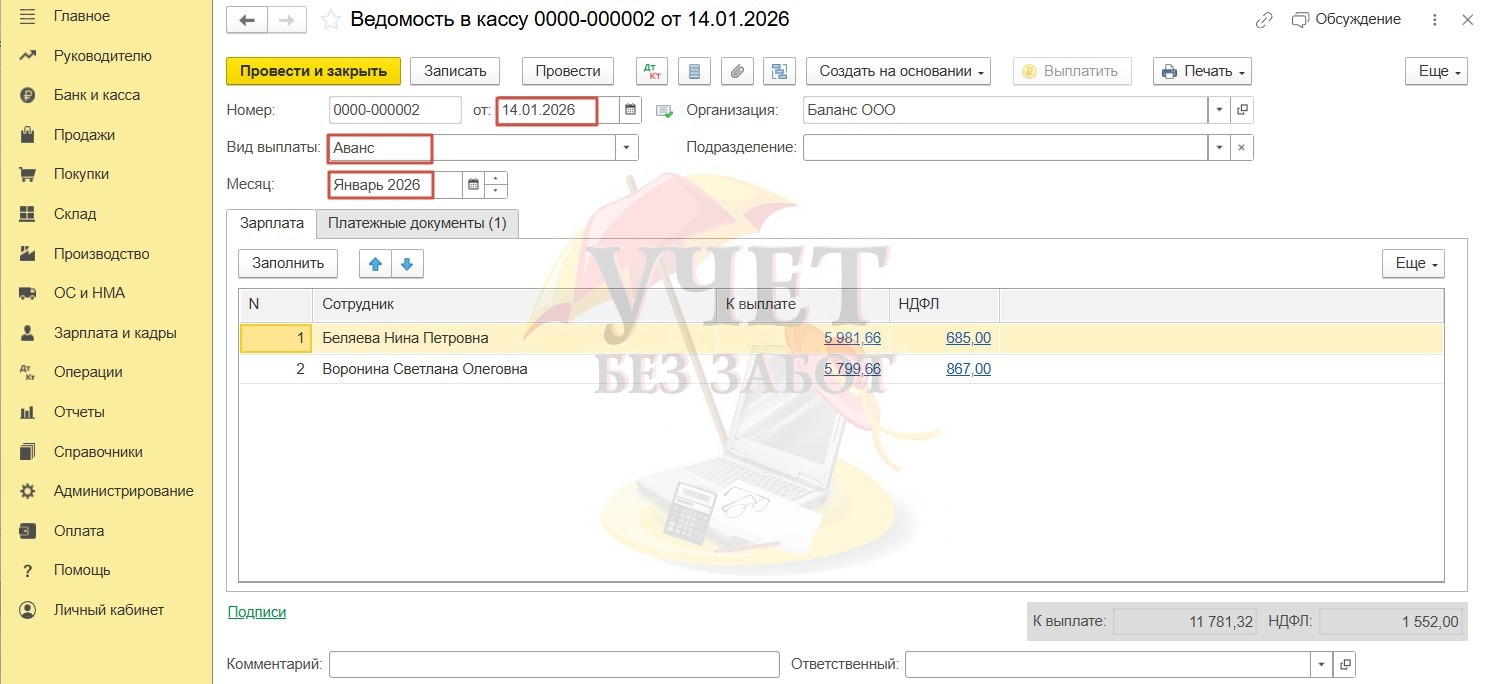Move row up with blue arrow
1489x684 pixels.
(x=375, y=264)
